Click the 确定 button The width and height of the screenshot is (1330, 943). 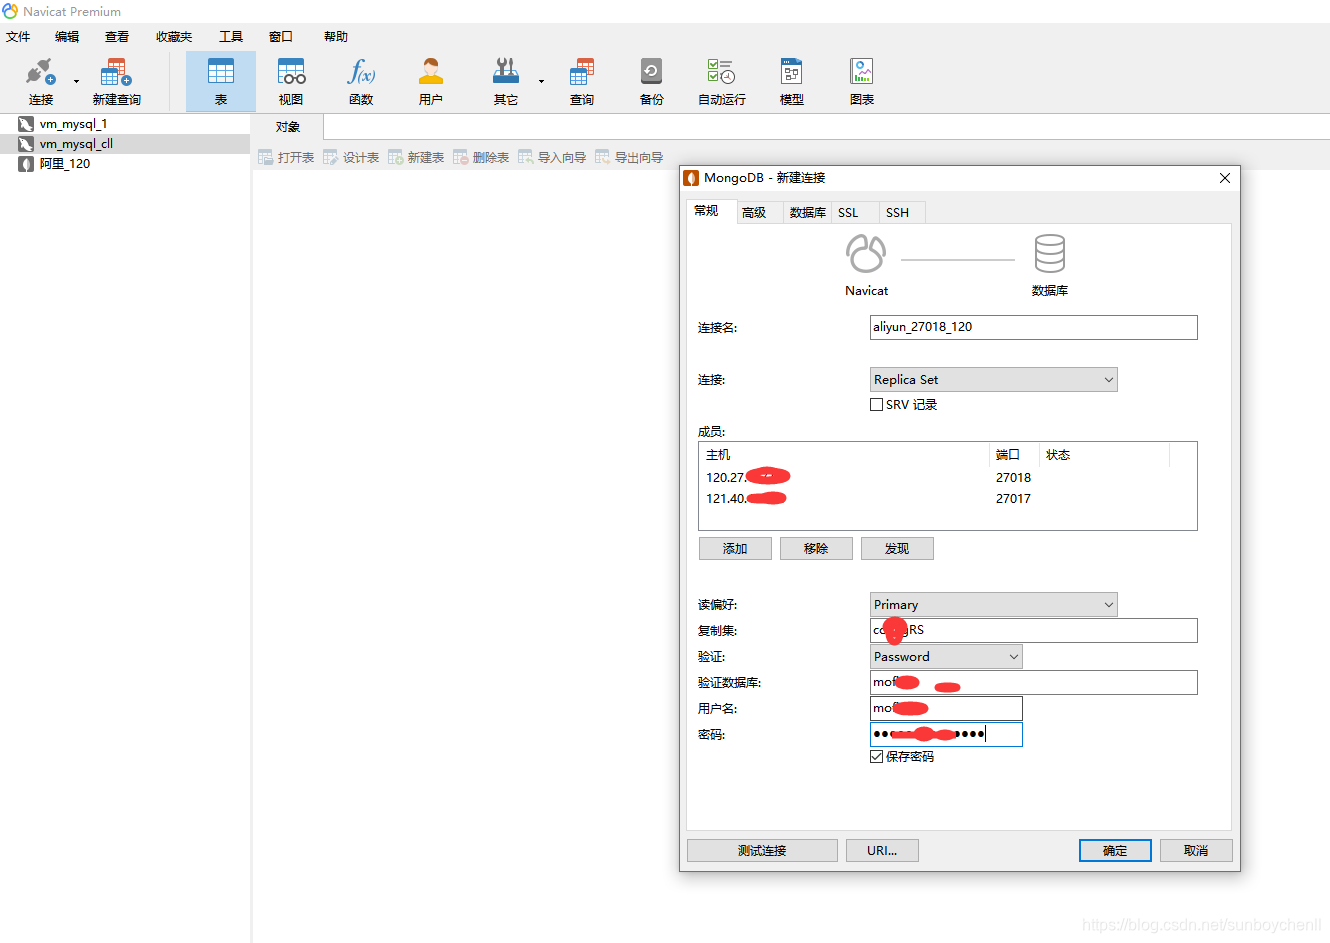click(1115, 851)
